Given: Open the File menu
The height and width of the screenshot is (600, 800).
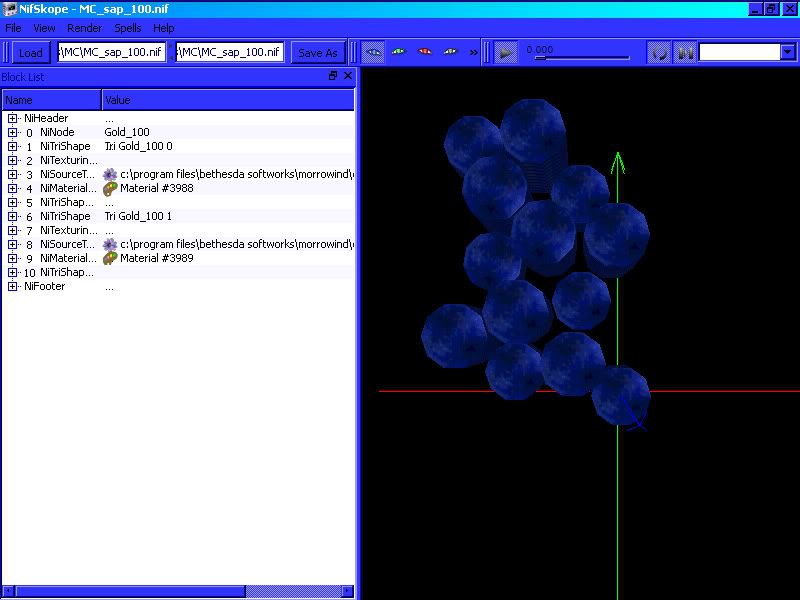Looking at the screenshot, I should point(13,28).
